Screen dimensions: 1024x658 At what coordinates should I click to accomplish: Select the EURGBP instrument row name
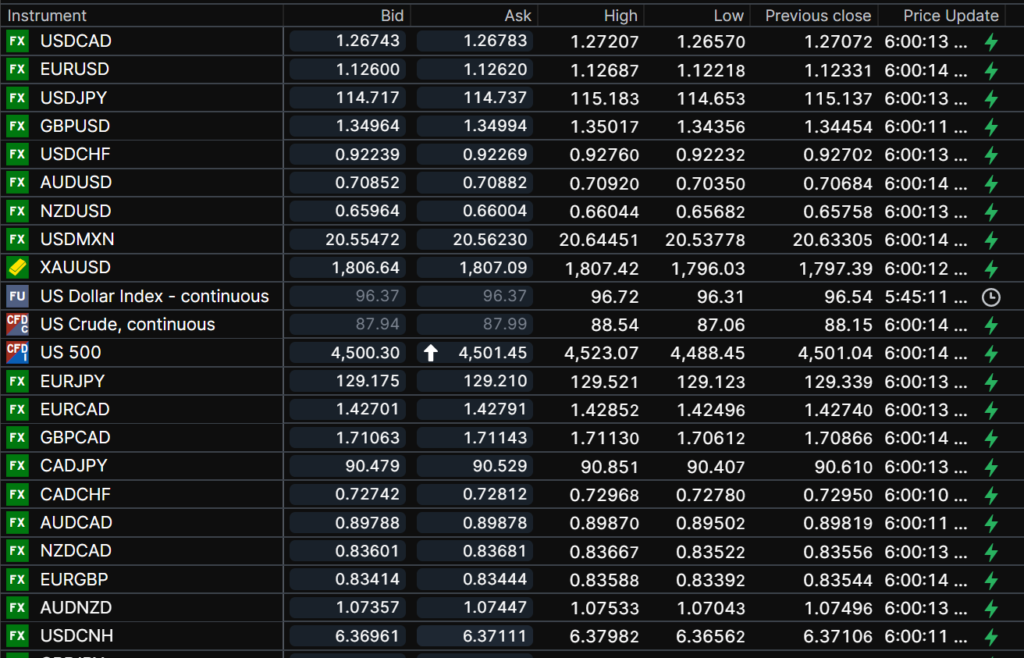75,579
